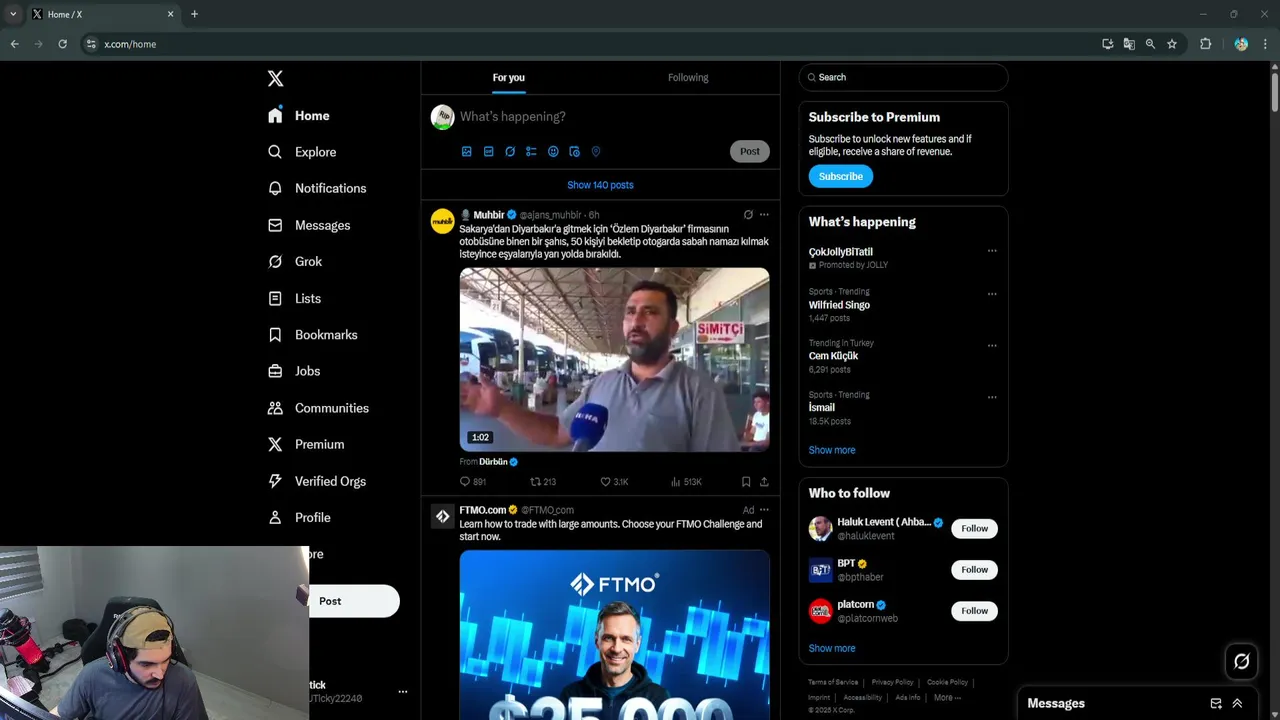Open emoji picker in composer
1280x720 pixels.
(x=553, y=152)
